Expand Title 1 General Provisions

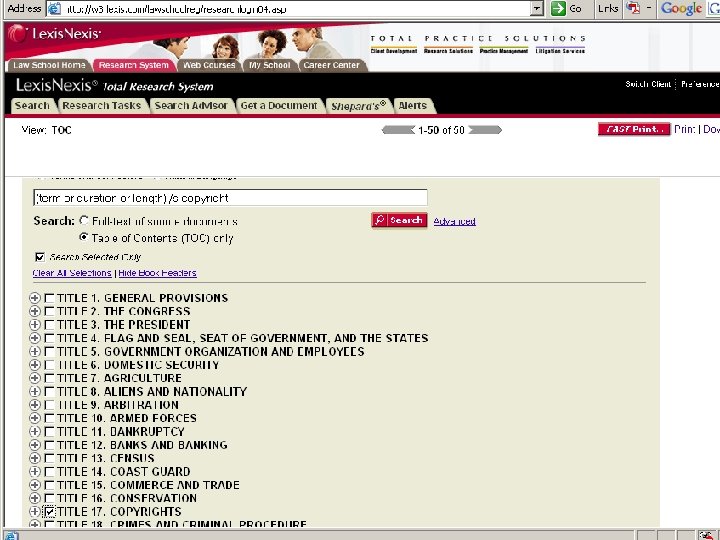[x=34, y=298]
